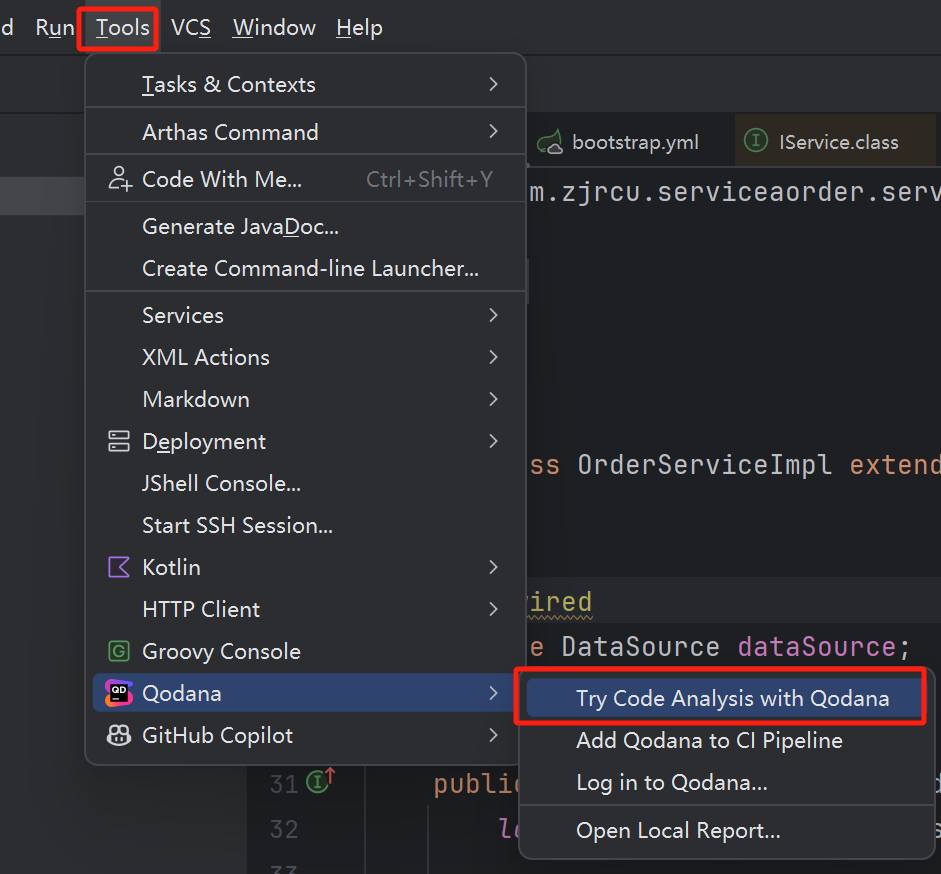The width and height of the screenshot is (941, 874).
Task: Select Try Code Analysis with Qodana
Action: 732,698
